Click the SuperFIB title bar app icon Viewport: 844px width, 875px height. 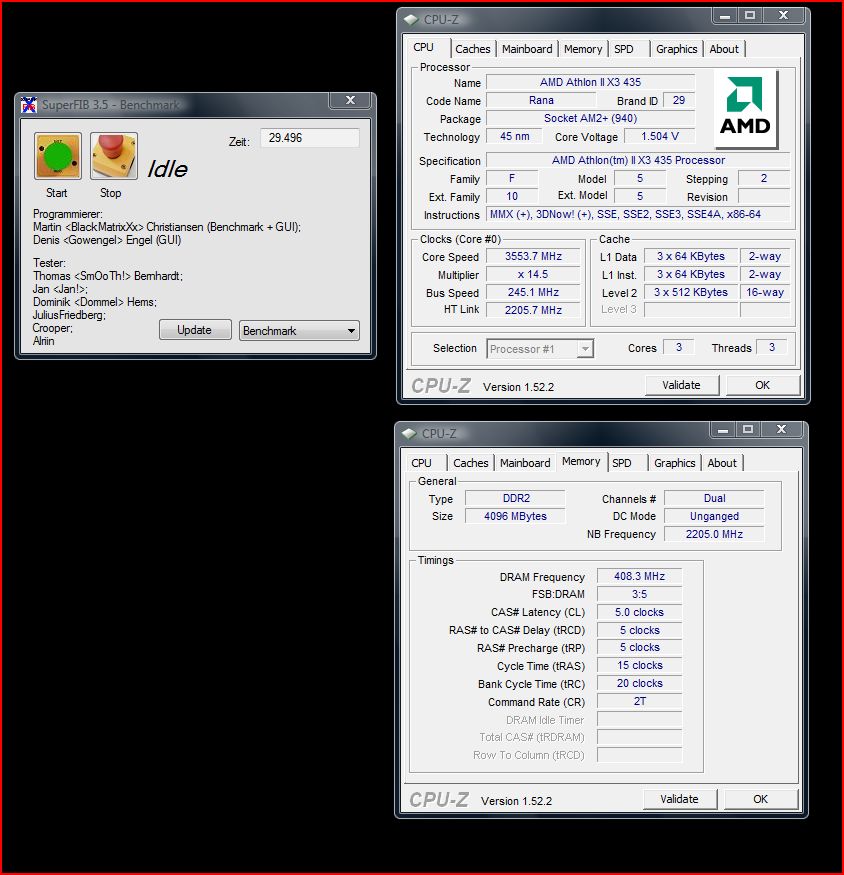point(28,104)
